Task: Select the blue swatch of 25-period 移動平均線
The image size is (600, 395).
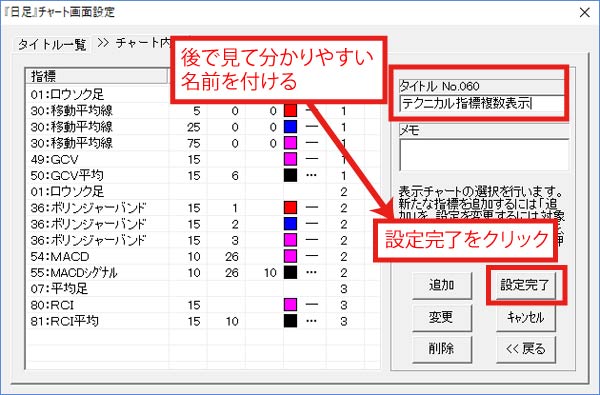Action: coord(290,127)
